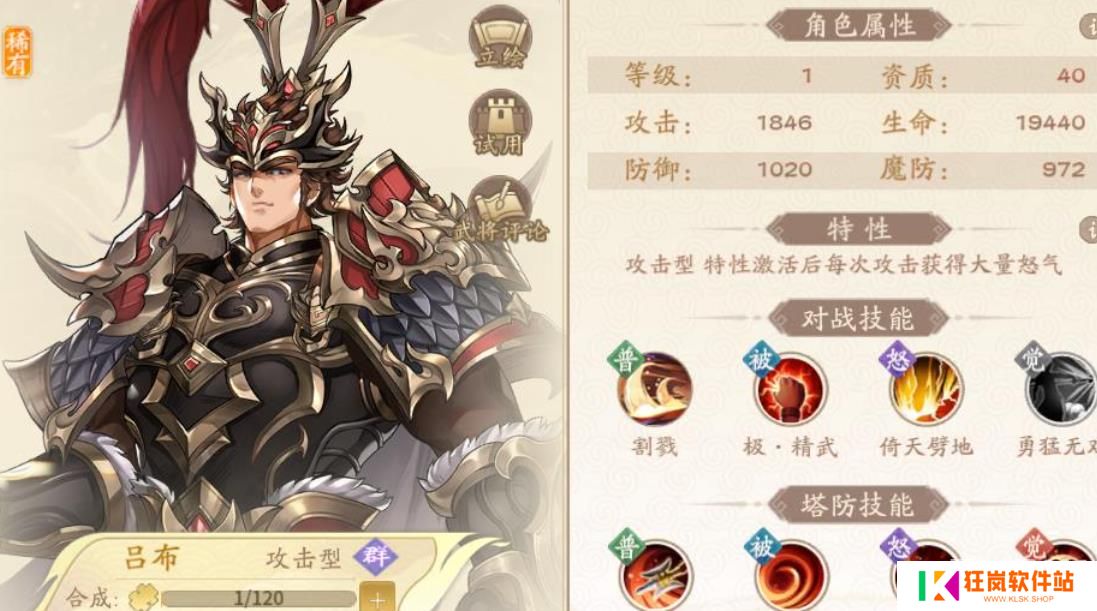The height and width of the screenshot is (611, 1097).
Task: Click the 塔防技能 section header
Action: click(858, 505)
